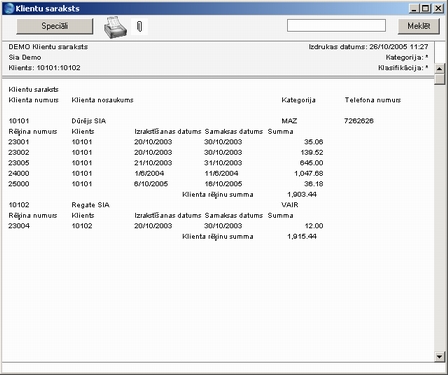The width and height of the screenshot is (448, 375).
Task: Select invoice number 24000
Action: click(x=19, y=174)
